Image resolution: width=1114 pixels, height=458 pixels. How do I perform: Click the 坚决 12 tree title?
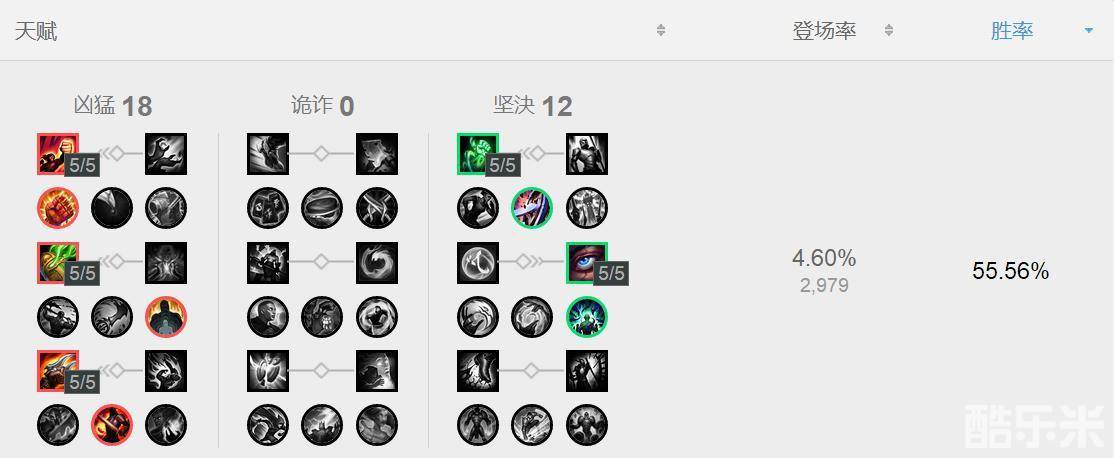point(533,106)
